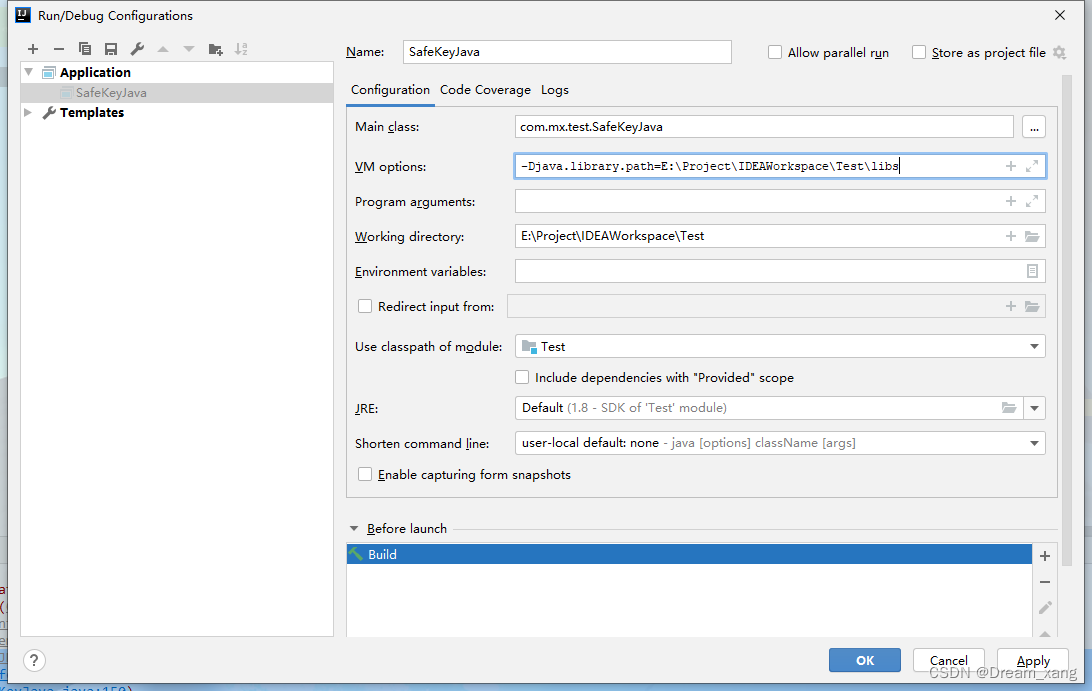Switch to the Configuration tab

(390, 90)
